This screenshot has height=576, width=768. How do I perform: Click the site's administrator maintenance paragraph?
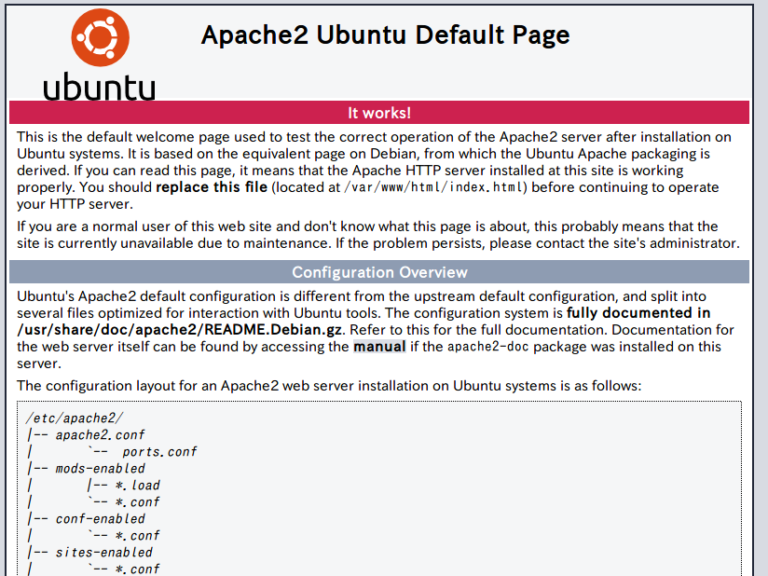(378, 235)
